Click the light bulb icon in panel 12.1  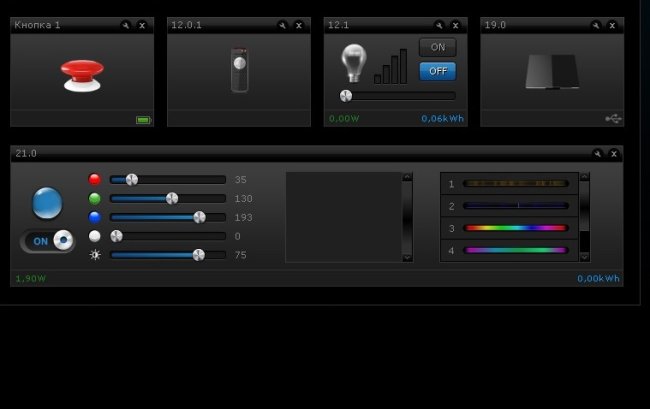[354, 62]
